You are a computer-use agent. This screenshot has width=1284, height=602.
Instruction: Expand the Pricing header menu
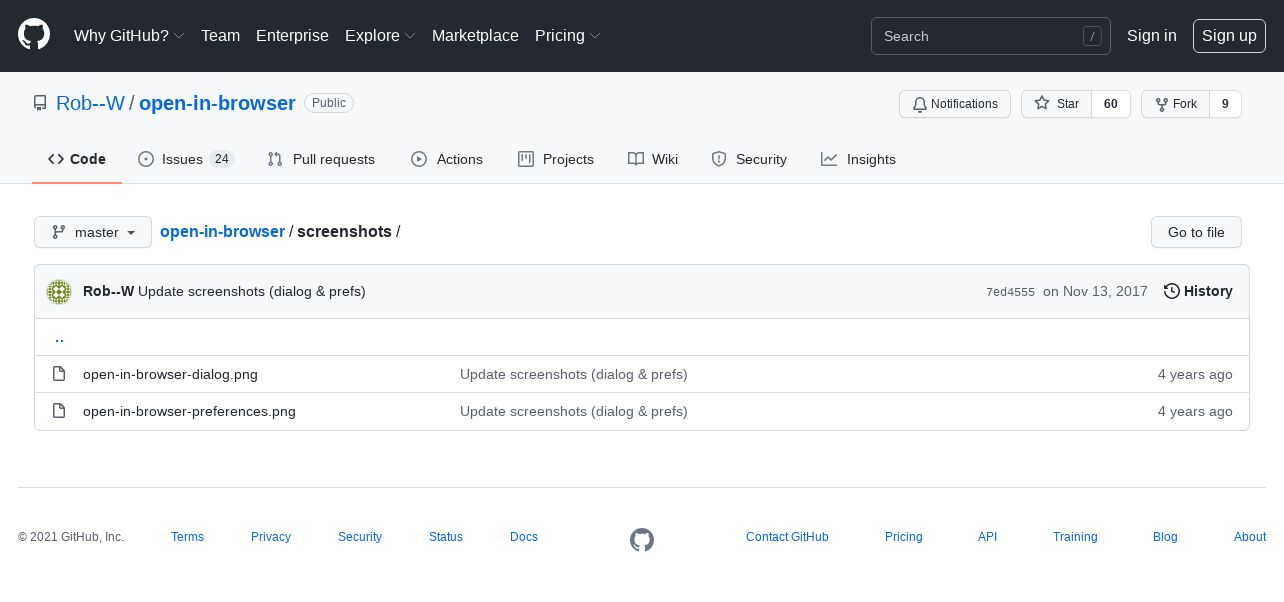tap(568, 35)
